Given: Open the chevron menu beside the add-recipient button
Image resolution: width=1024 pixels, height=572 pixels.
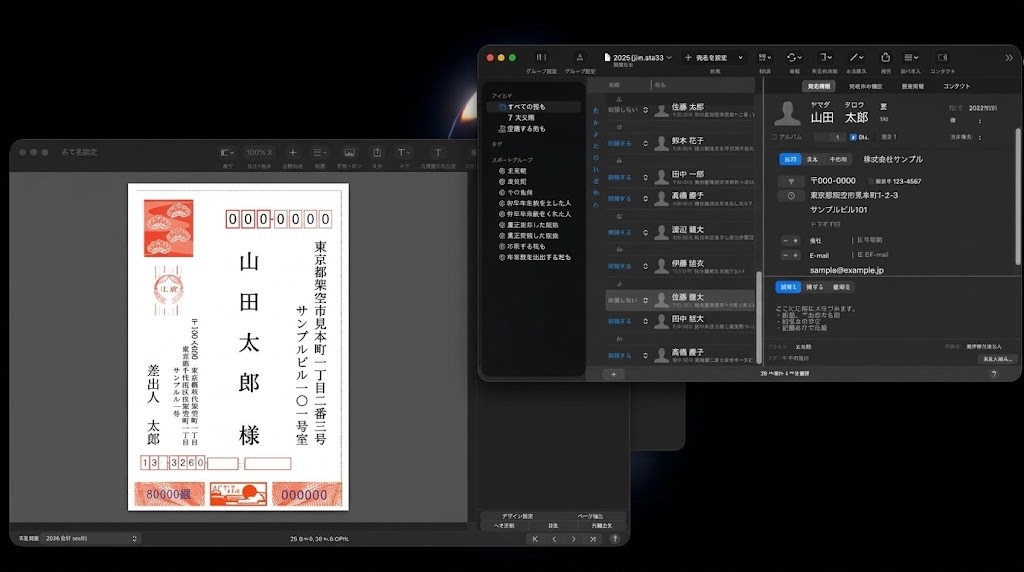Looking at the screenshot, I should (740, 57).
